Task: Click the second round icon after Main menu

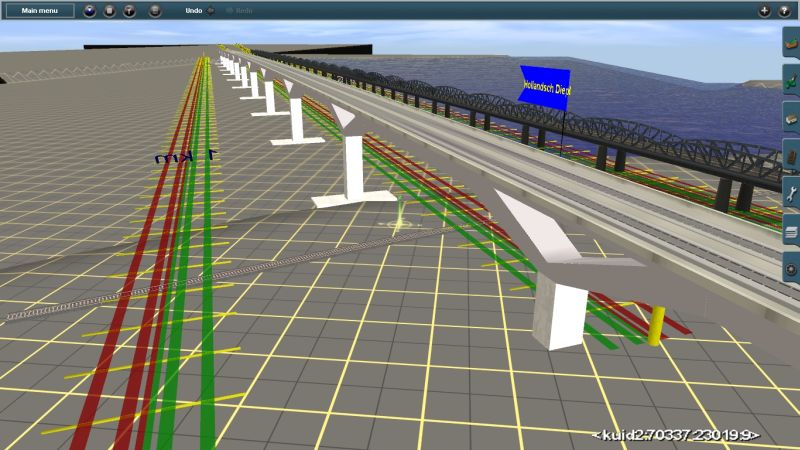Action: coord(110,11)
